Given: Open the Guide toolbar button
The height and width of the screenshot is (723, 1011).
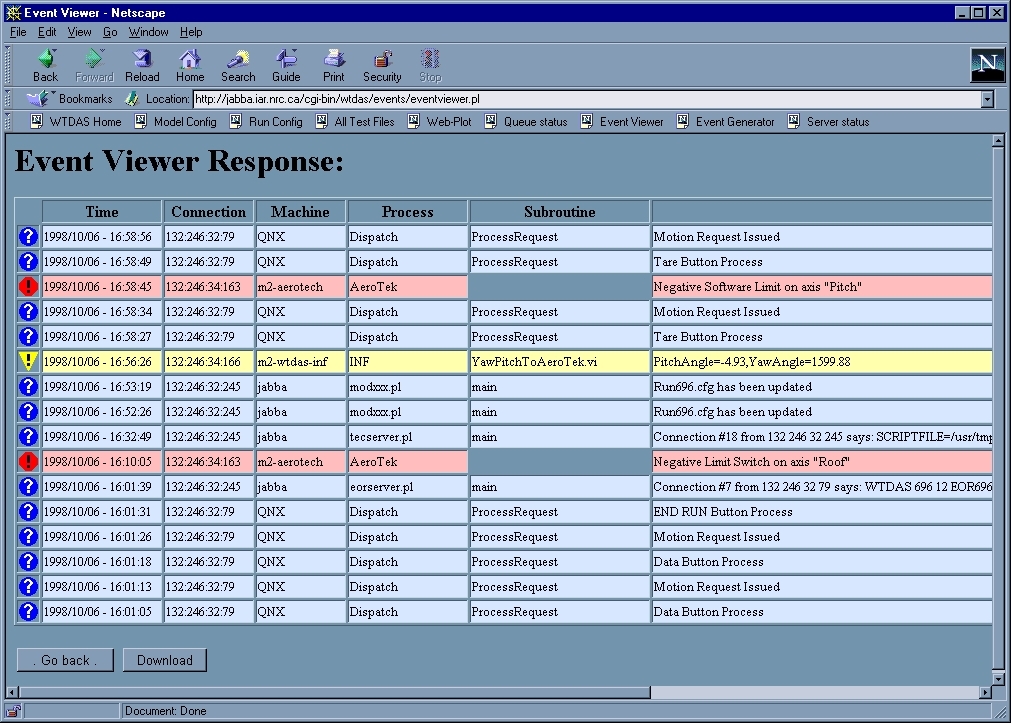Looking at the screenshot, I should click(286, 65).
